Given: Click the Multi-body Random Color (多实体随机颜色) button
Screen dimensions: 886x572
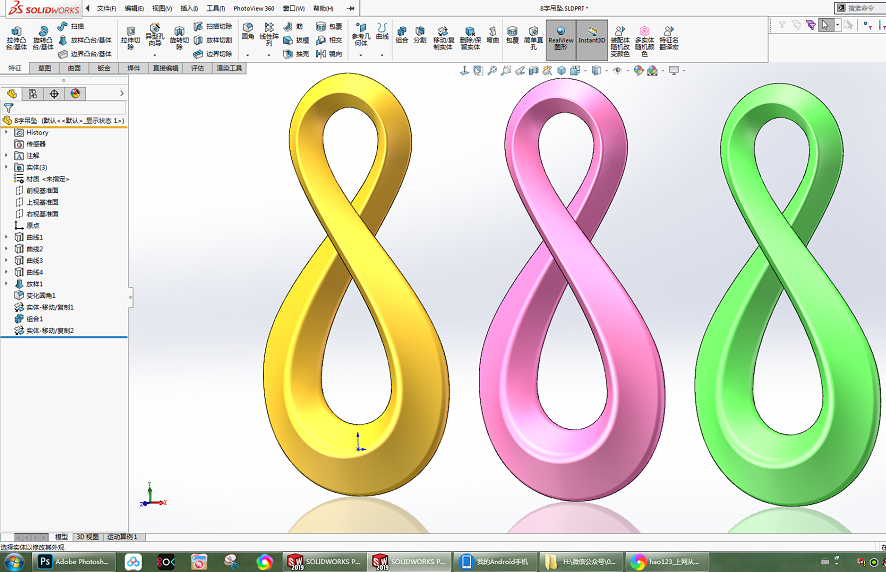Looking at the screenshot, I should point(645,41).
